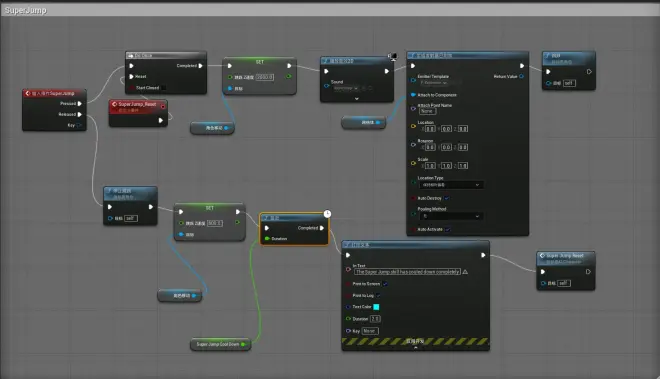
Task: Click the Scale vector pin
Action: tap(413, 163)
